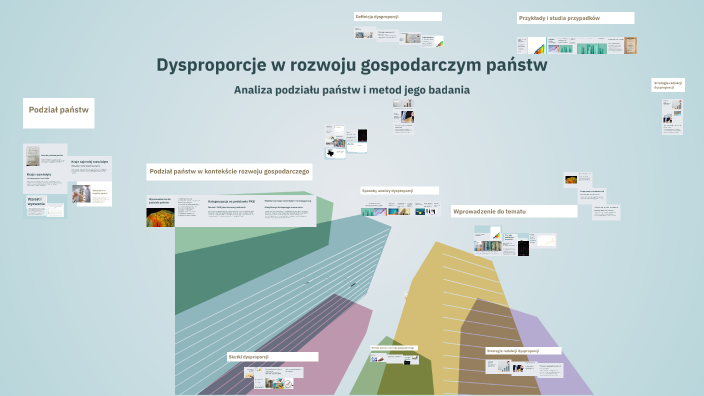Image resolution: width=704 pixels, height=396 pixels.
Task: Click the ornate certificate image under 'Przykłady'
Action: coord(630,45)
